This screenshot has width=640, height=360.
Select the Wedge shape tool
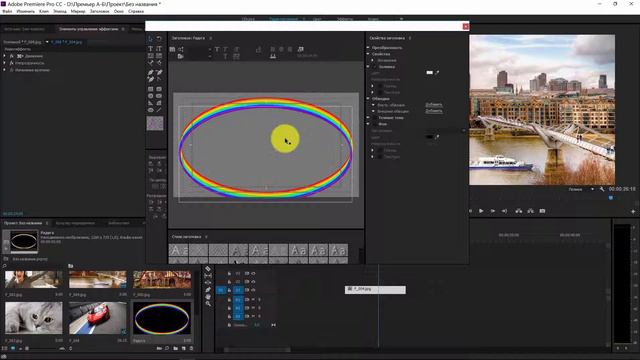pyautogui.click(x=150, y=103)
